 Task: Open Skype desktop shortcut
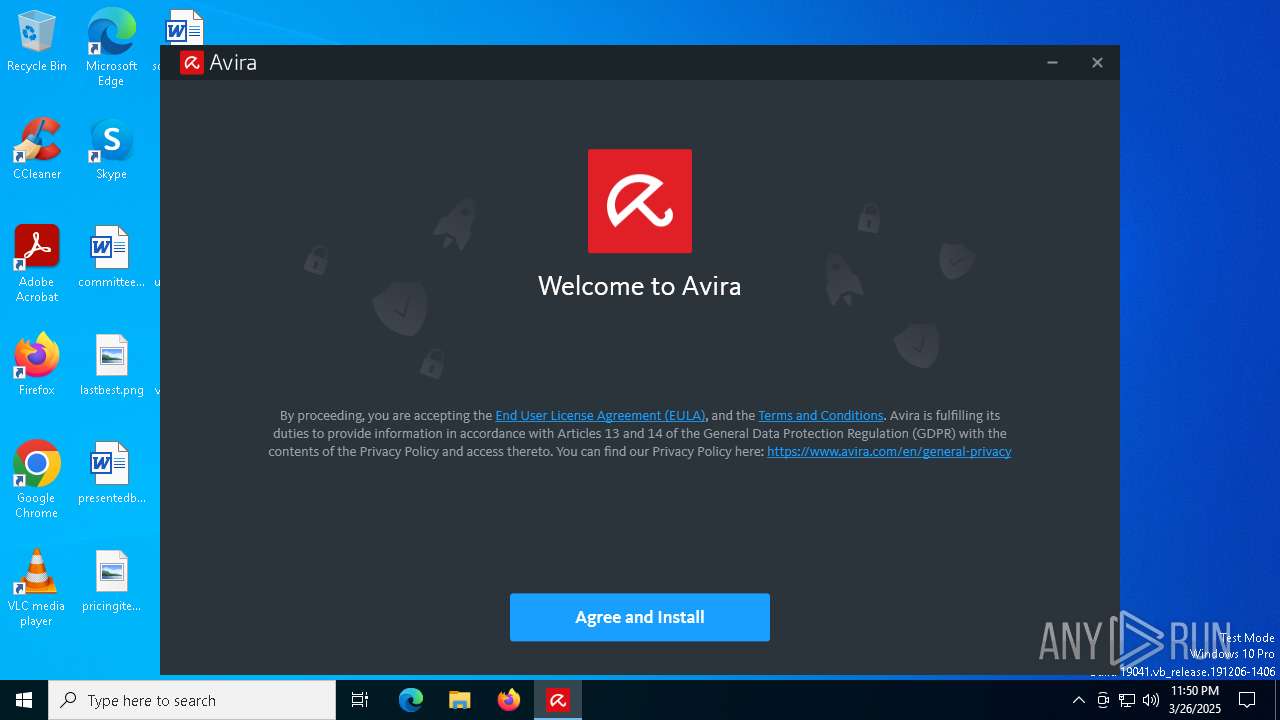(111, 148)
